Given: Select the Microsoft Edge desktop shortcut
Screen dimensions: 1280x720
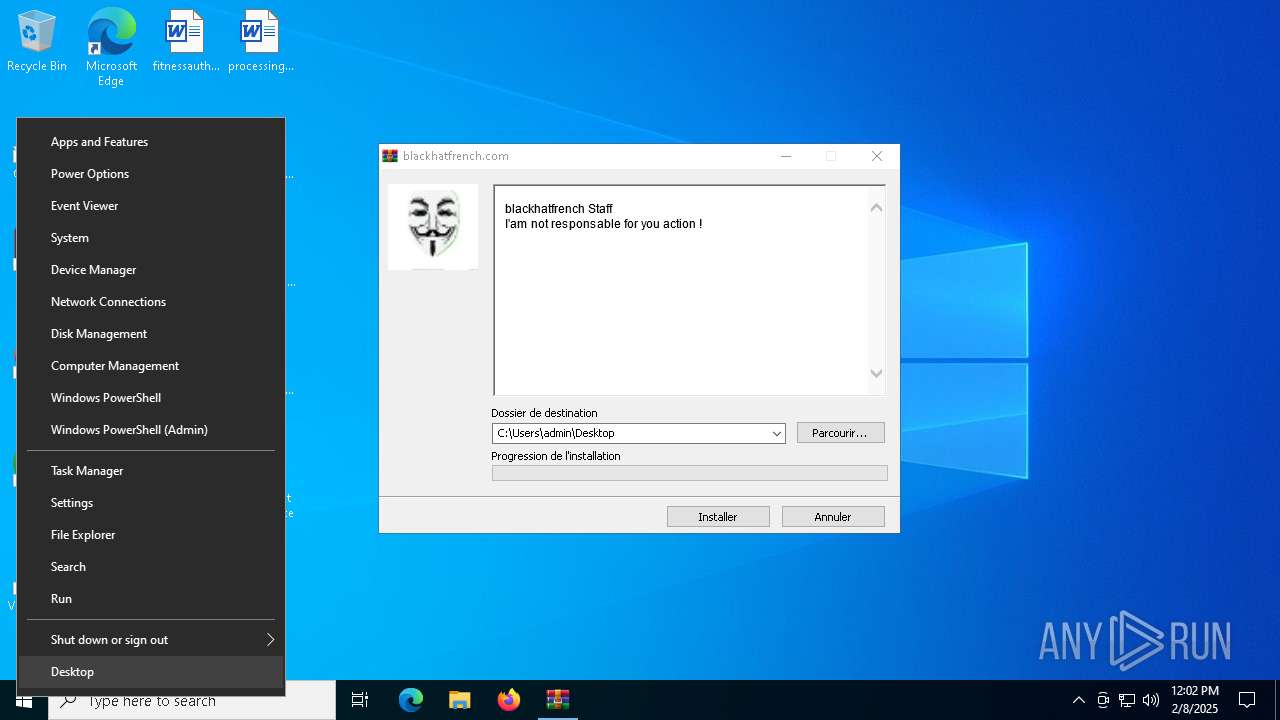Looking at the screenshot, I should click(x=111, y=47).
